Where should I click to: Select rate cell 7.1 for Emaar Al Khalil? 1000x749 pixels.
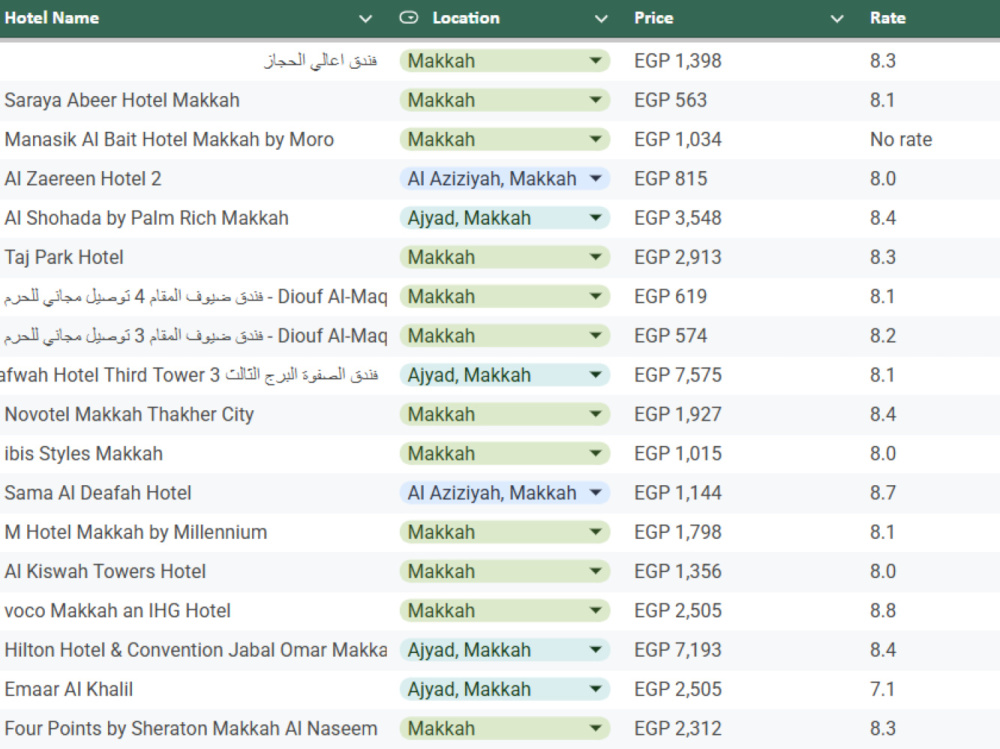pos(882,689)
